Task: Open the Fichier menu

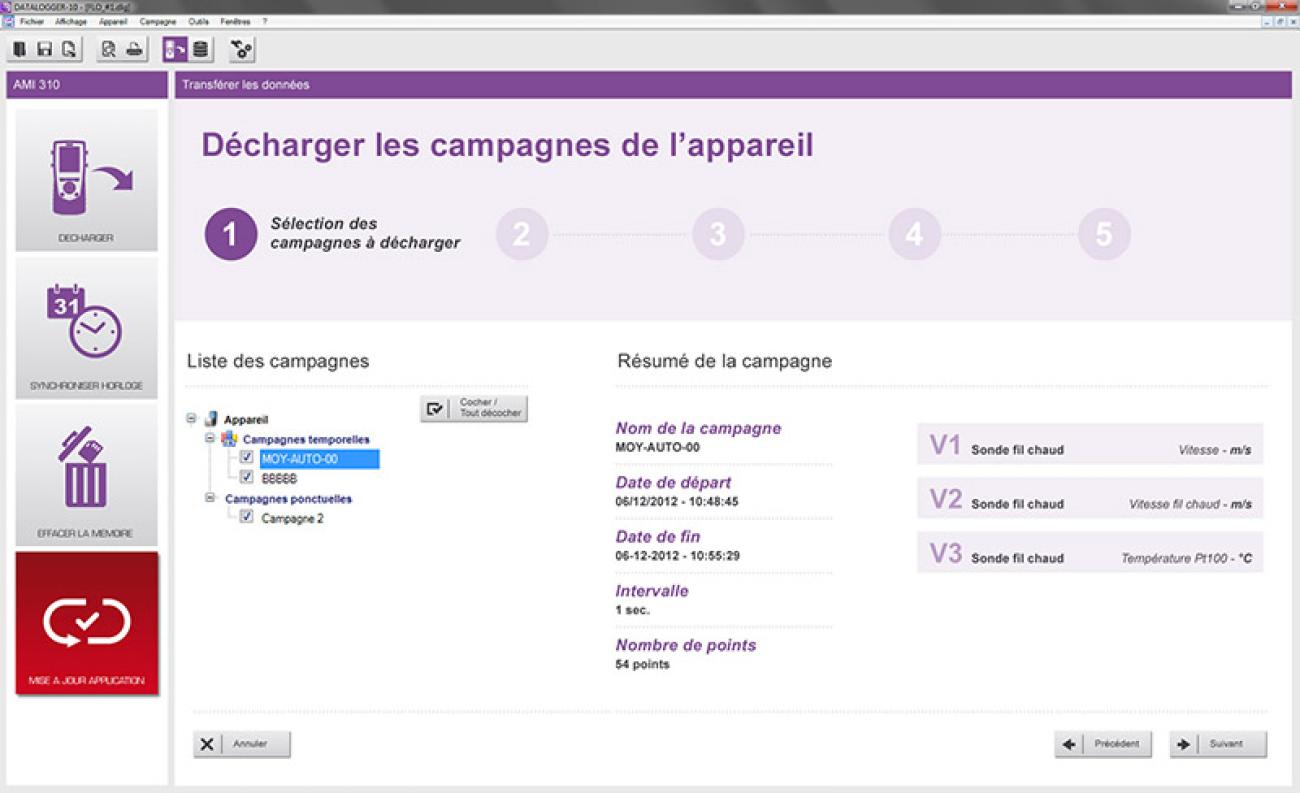Action: 32,21
